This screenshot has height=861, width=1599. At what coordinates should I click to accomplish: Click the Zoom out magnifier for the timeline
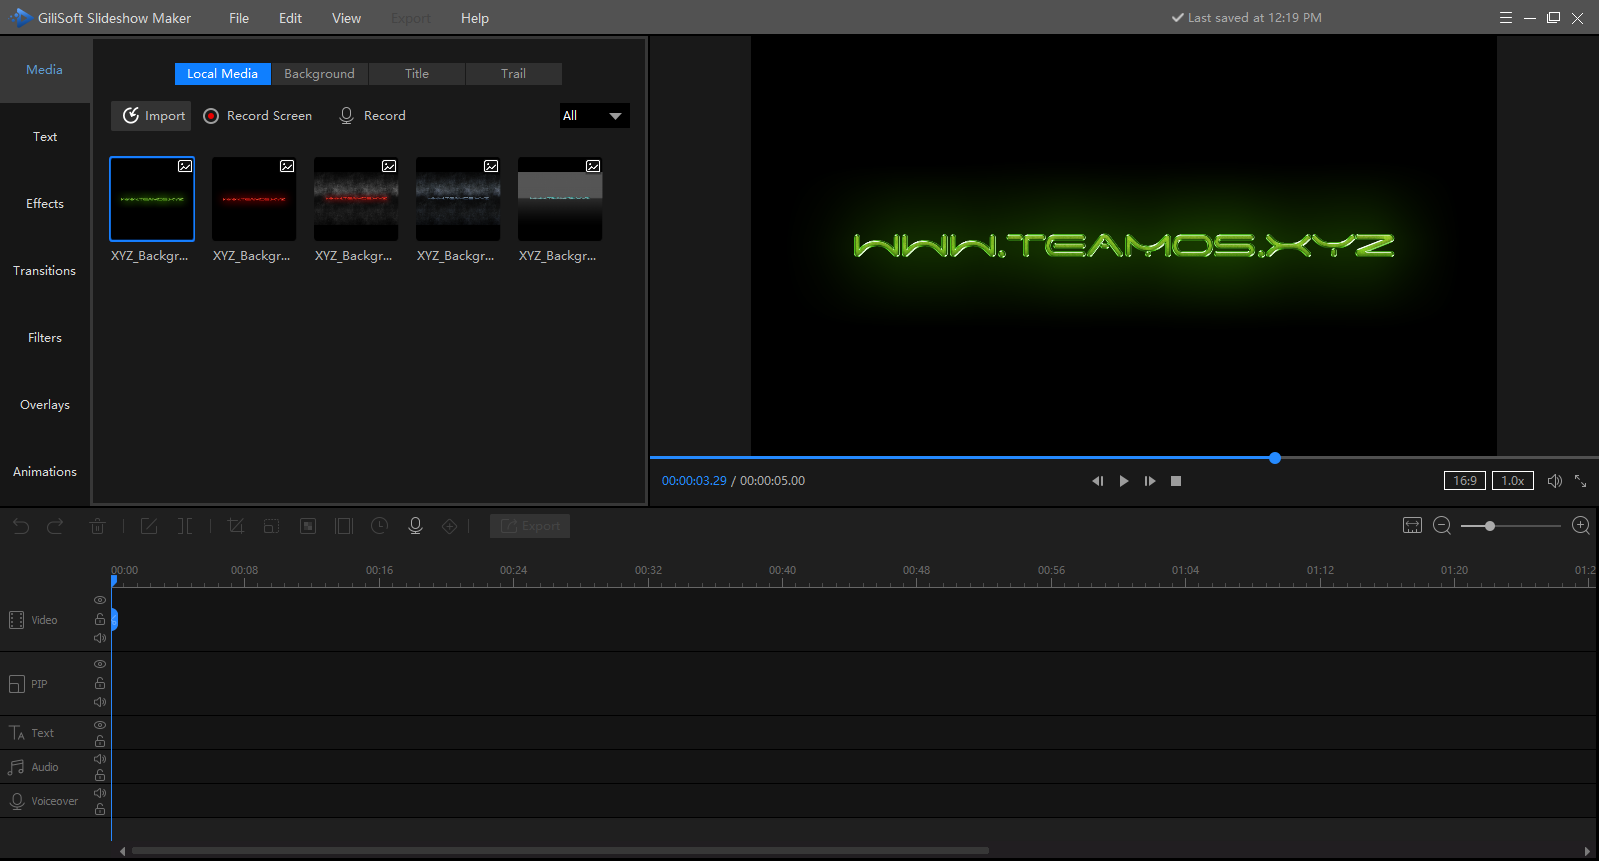coord(1442,526)
